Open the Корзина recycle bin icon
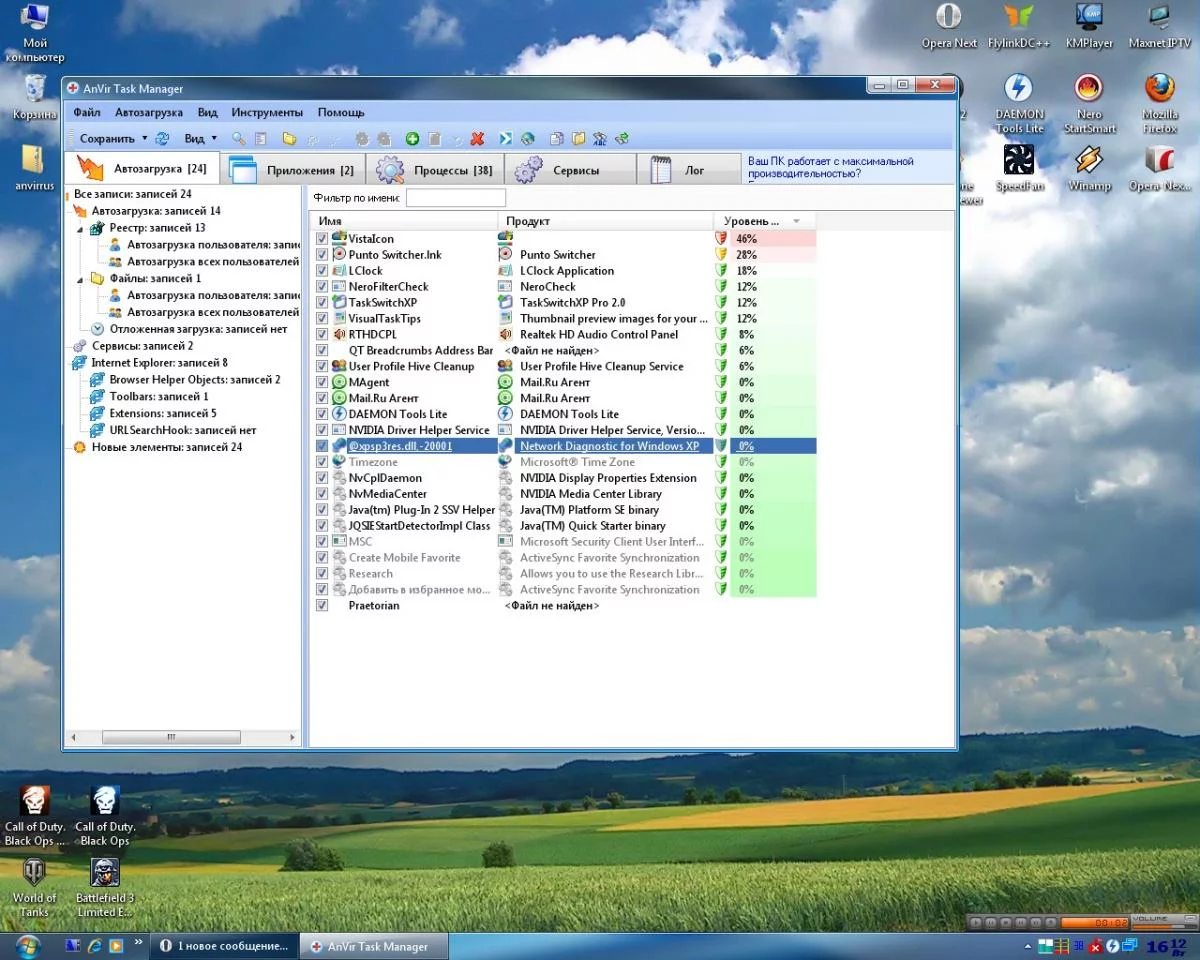Image resolution: width=1200 pixels, height=960 pixels. (x=34, y=96)
